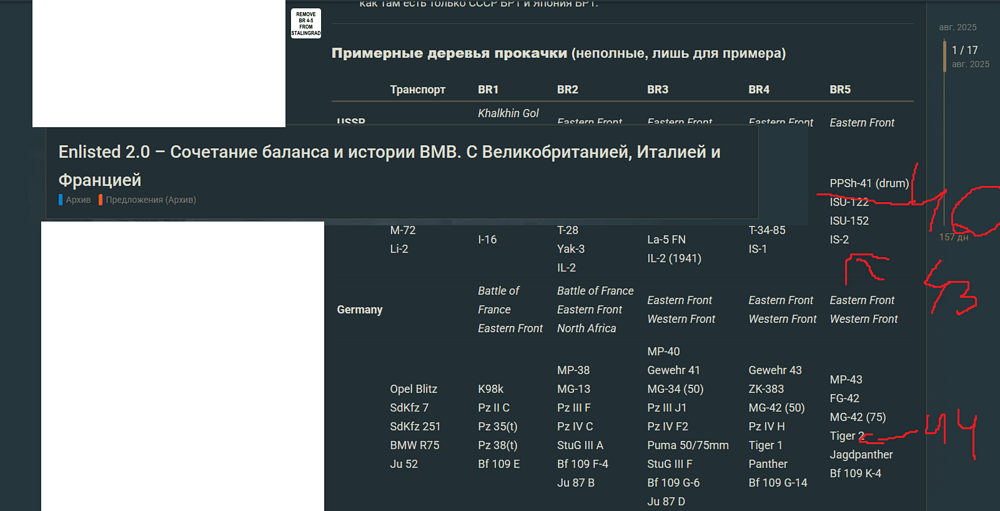Screen dimensions: 1000x511
Task: Click the 'BR3' column header
Action: point(658,90)
